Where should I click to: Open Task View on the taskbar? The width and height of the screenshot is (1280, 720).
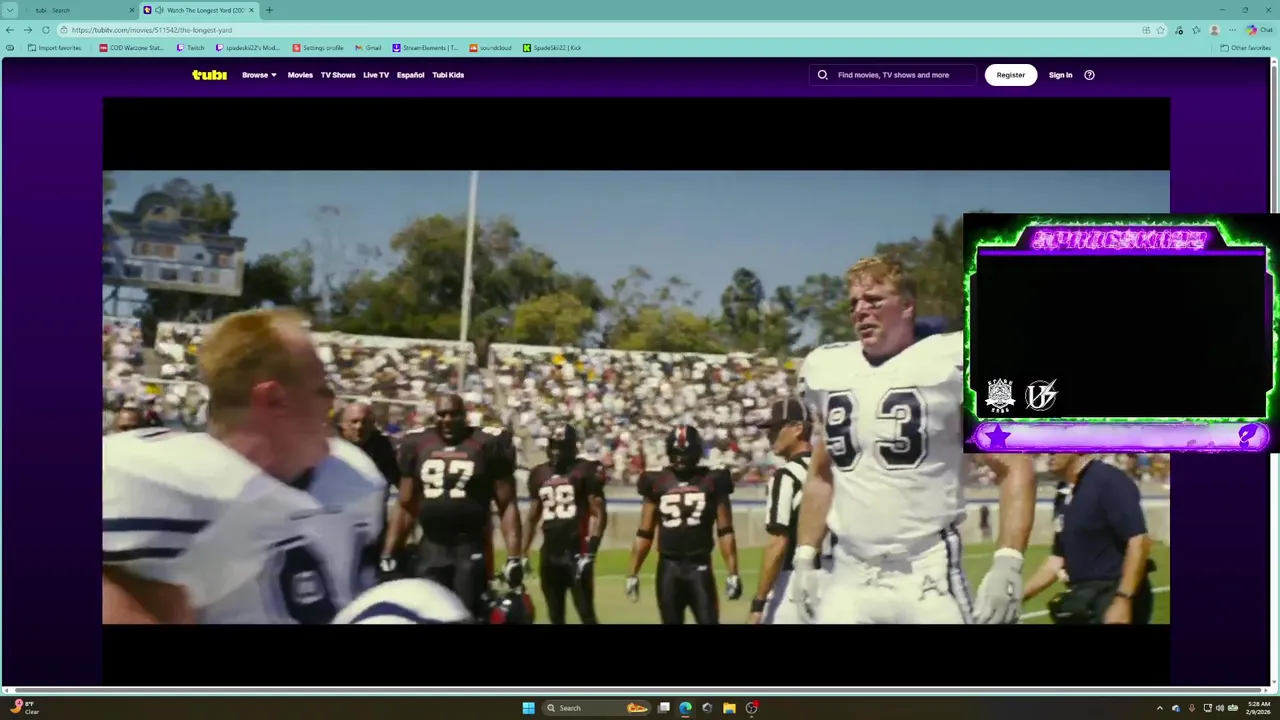663,708
